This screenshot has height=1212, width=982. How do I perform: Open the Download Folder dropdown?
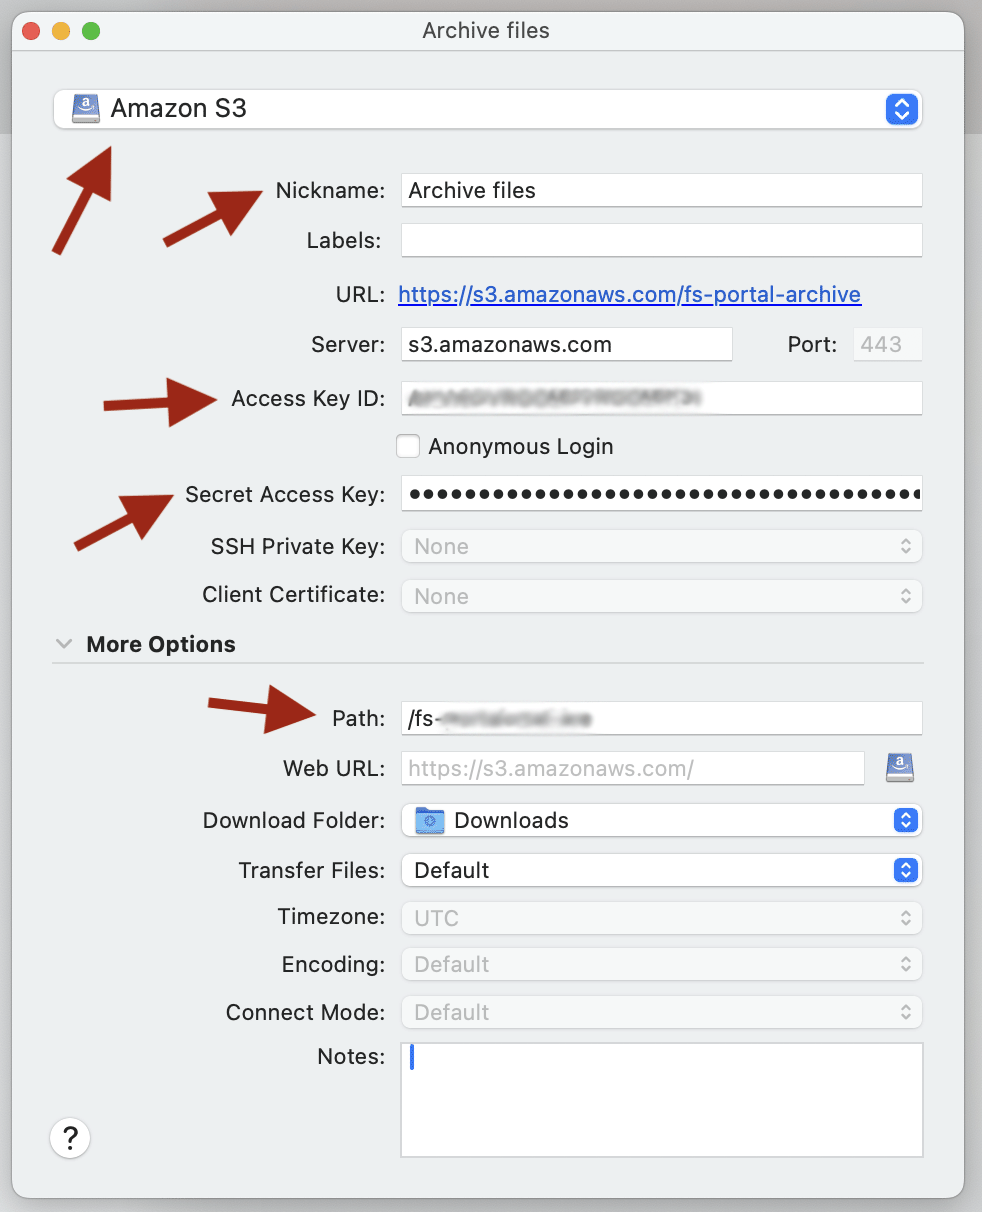904,821
